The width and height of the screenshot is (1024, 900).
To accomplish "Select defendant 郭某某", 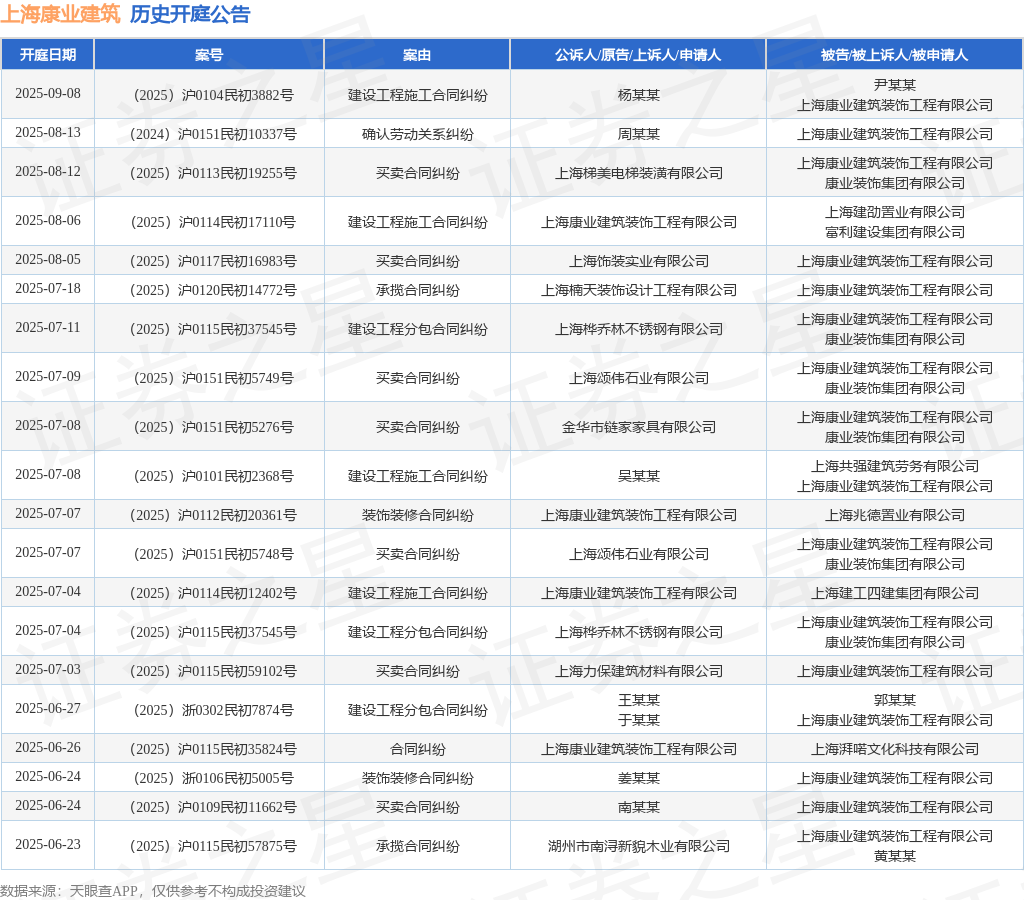I will 895,700.
